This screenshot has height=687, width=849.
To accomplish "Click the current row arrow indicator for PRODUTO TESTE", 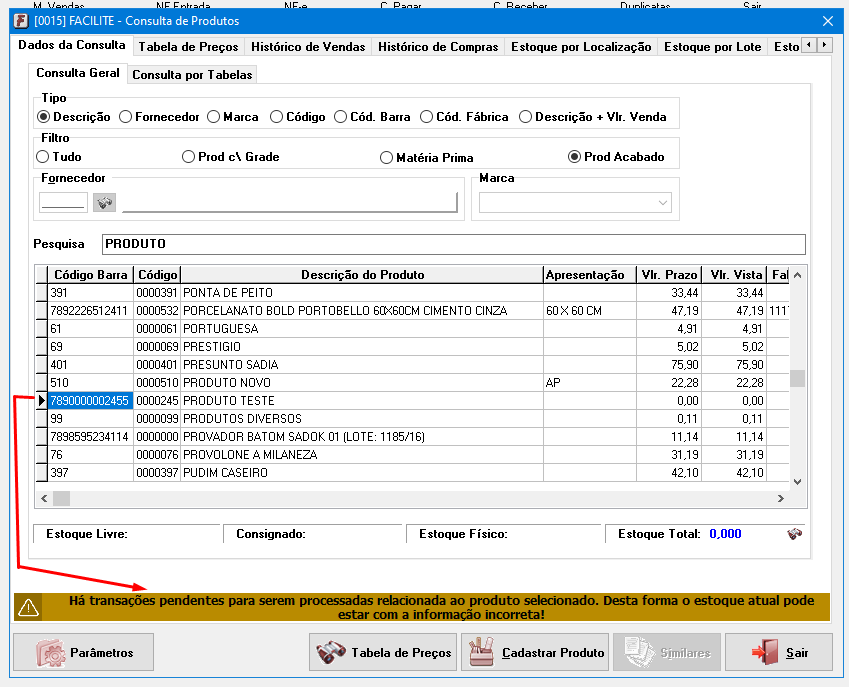I will 42,401.
